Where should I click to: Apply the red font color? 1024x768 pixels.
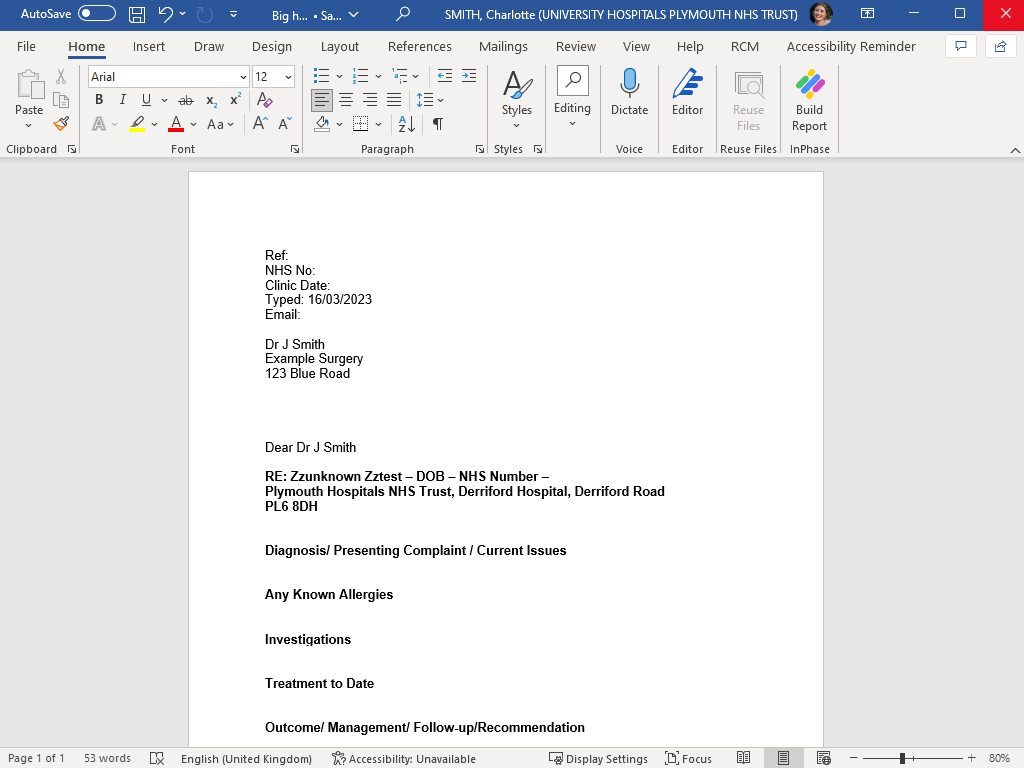click(176, 123)
